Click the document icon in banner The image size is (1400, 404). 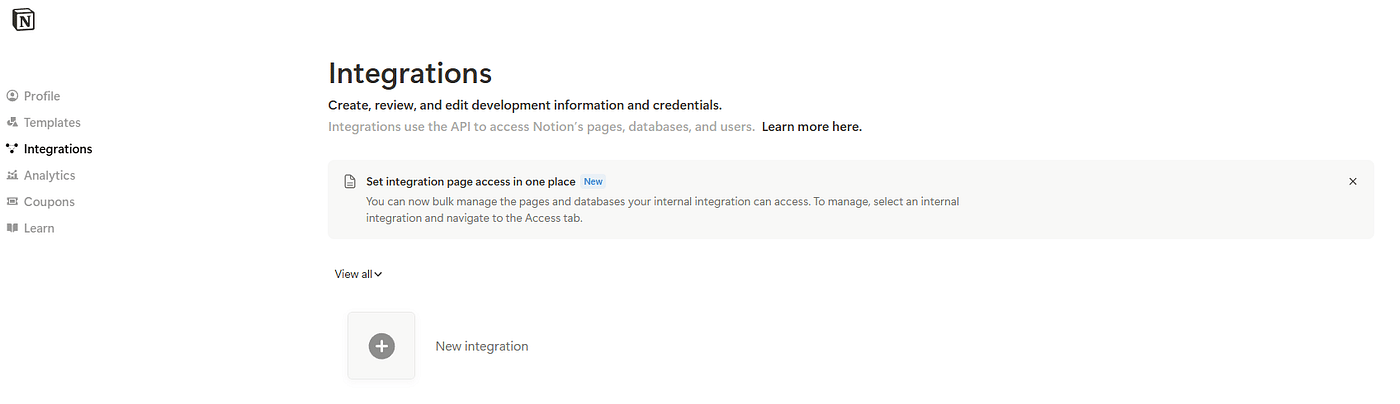pyautogui.click(x=350, y=182)
